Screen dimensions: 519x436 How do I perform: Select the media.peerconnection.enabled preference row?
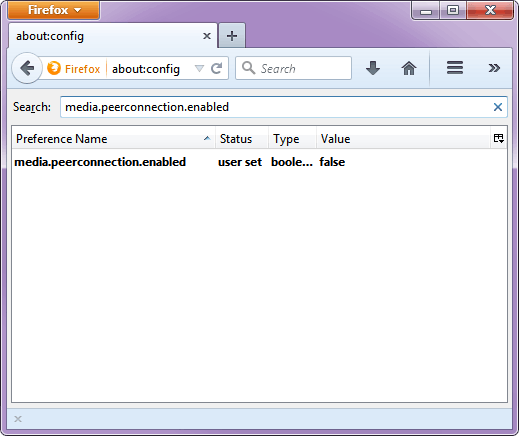click(259, 162)
